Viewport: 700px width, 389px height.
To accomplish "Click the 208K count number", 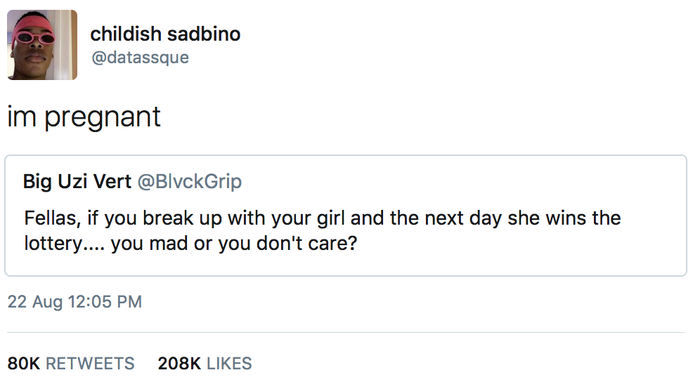I will point(179,364).
